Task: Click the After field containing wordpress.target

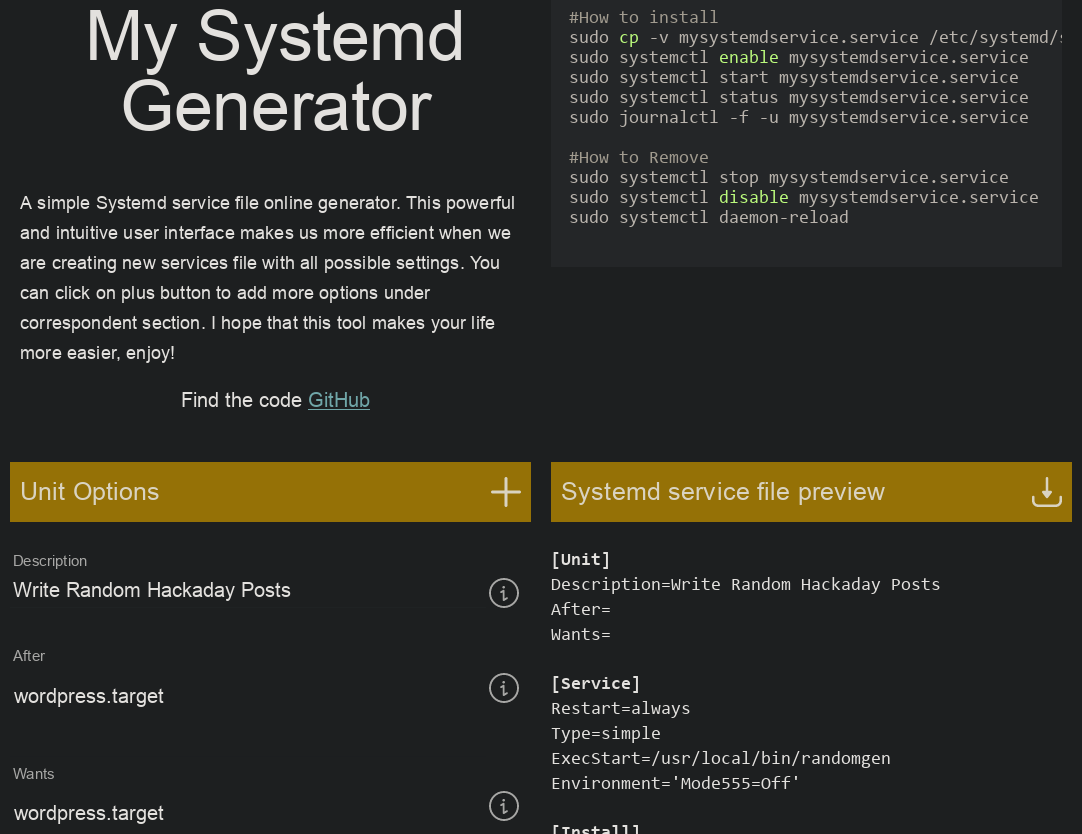Action: click(240, 696)
